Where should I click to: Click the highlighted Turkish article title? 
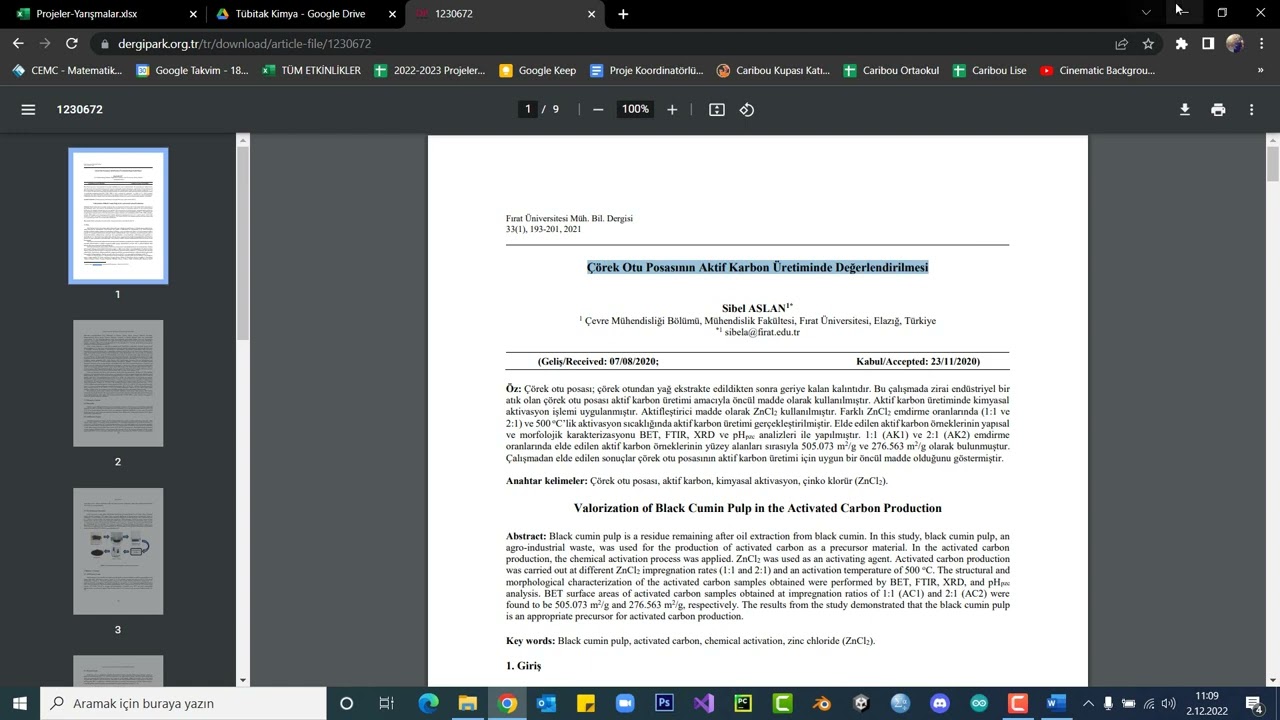[x=757, y=268]
